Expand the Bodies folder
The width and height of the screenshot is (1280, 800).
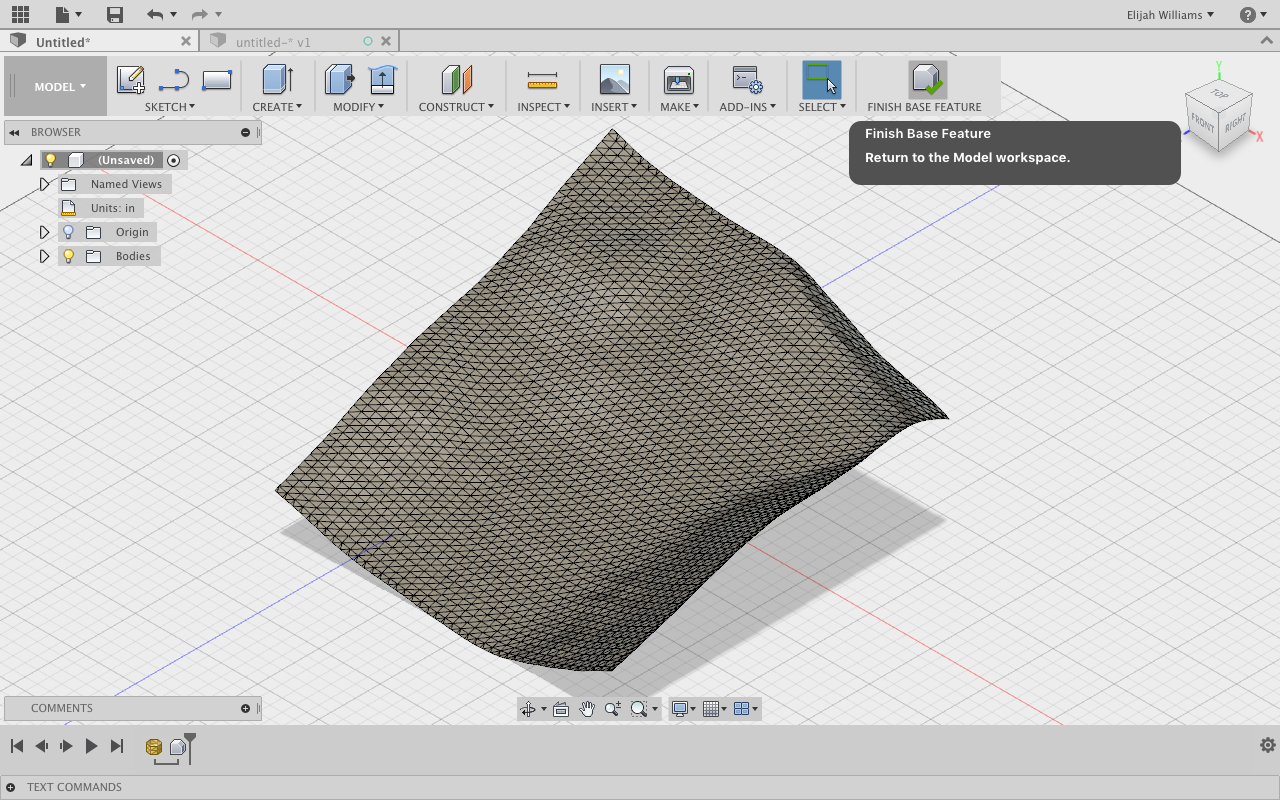click(44, 256)
